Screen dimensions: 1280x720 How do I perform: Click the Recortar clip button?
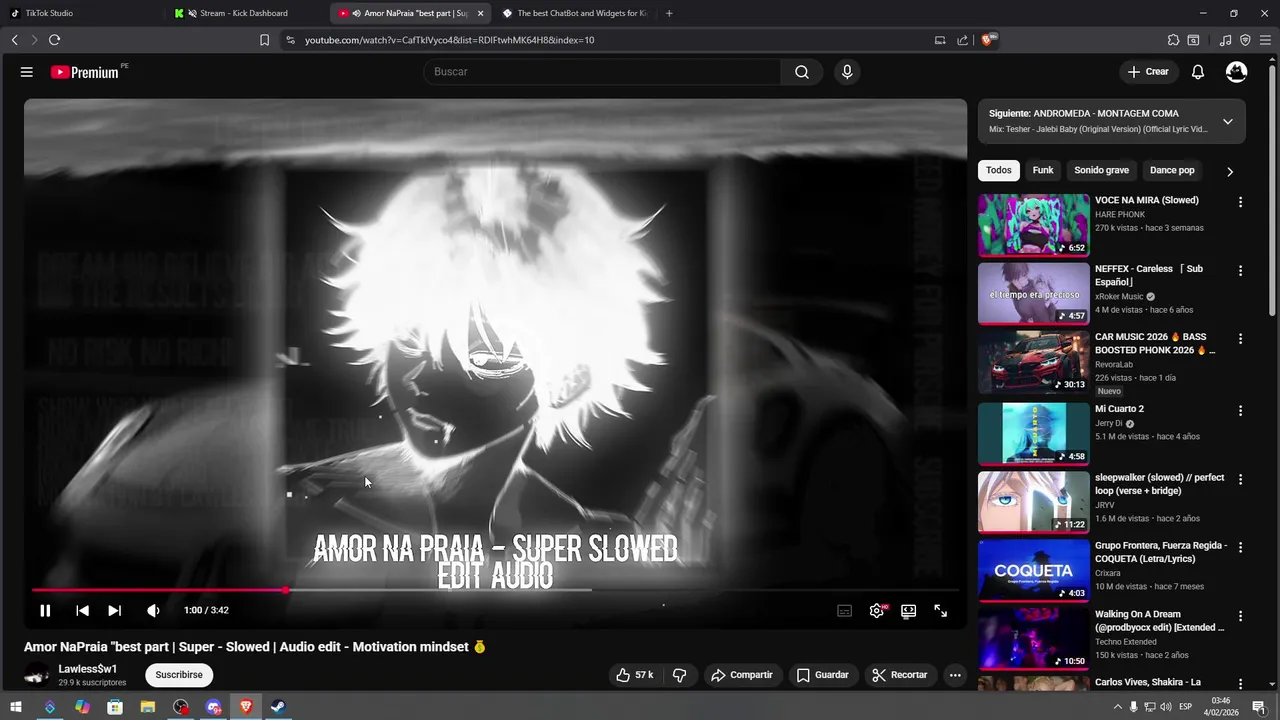point(899,675)
